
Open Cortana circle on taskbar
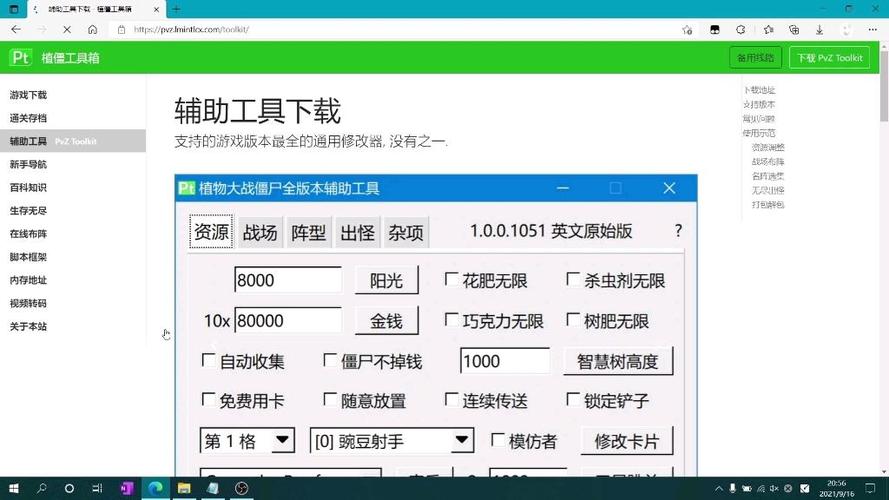[x=69, y=488]
